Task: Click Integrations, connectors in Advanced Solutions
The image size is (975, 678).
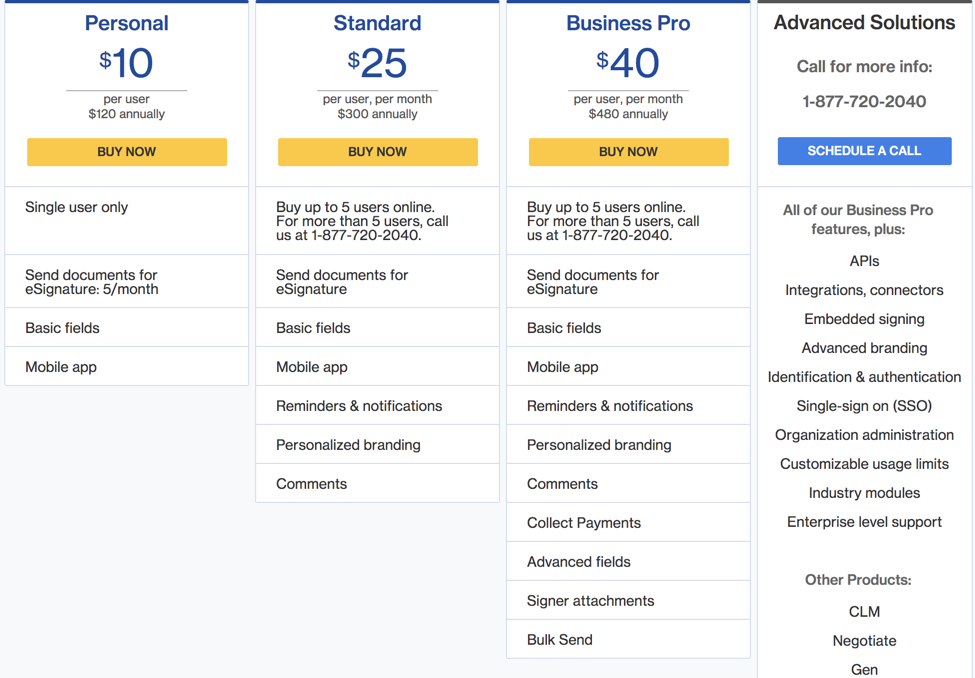Action: coord(864,290)
